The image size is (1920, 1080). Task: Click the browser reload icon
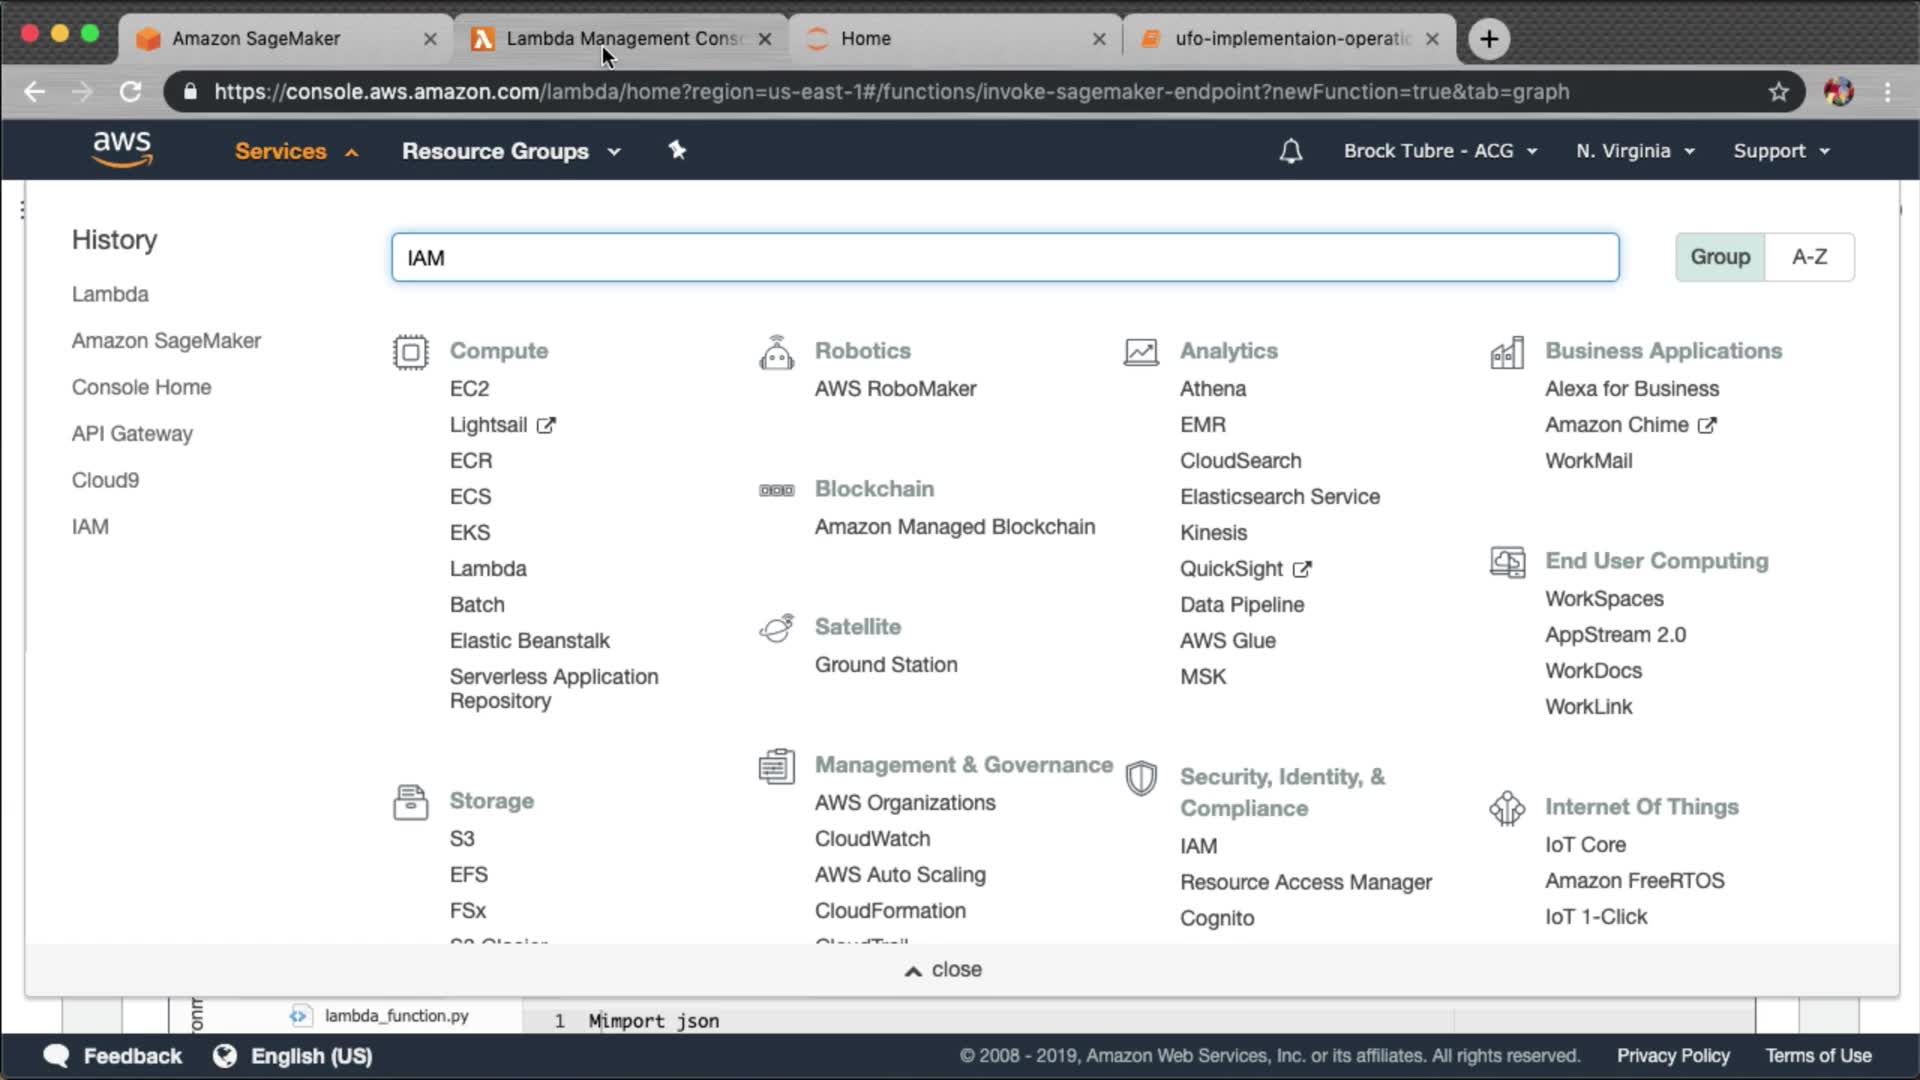(x=131, y=92)
